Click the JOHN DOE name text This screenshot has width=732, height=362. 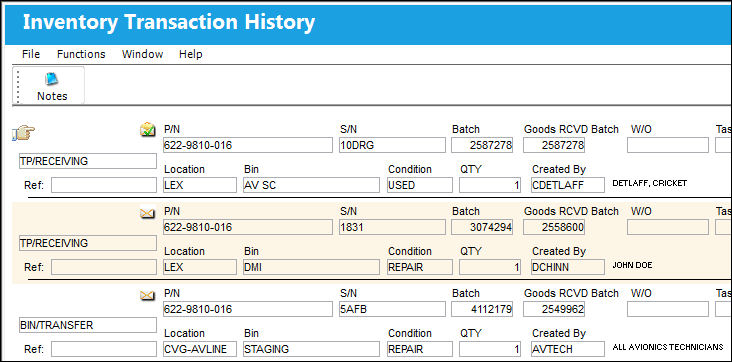(632, 265)
